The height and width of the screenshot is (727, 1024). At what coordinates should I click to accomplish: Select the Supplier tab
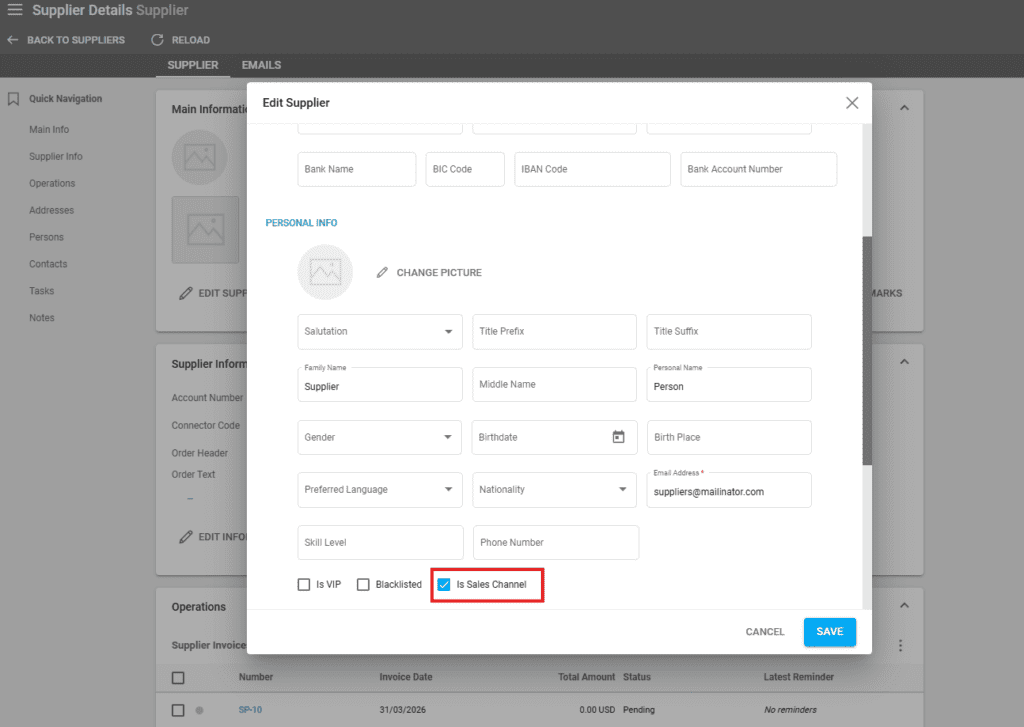click(192, 65)
